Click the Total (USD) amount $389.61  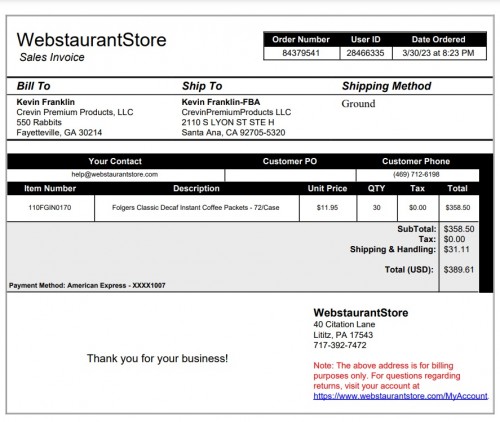point(459,270)
